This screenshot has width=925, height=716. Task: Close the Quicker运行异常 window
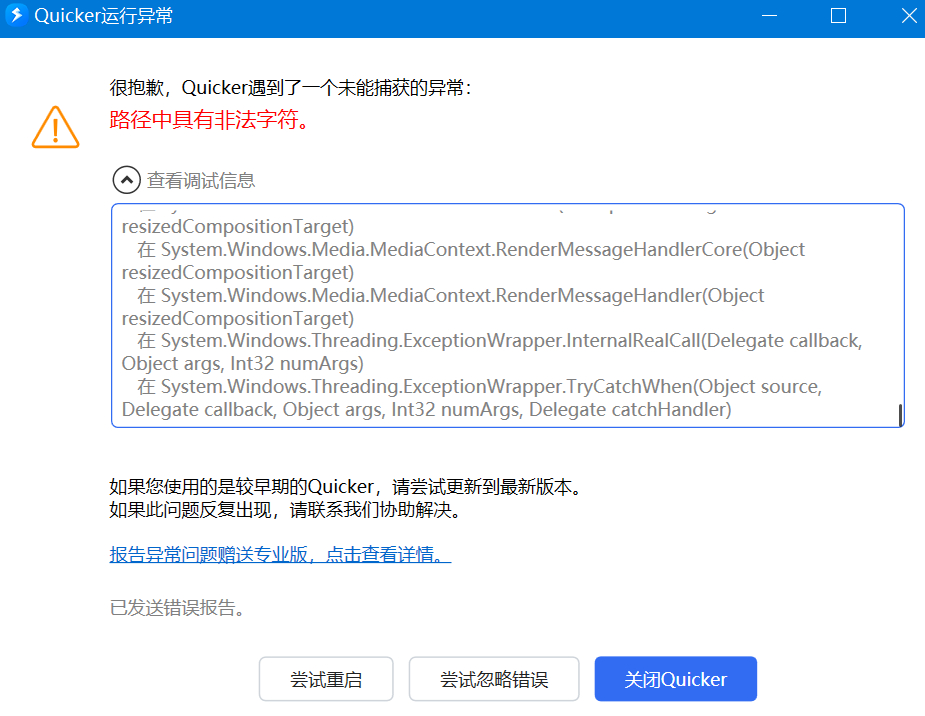click(x=908, y=16)
